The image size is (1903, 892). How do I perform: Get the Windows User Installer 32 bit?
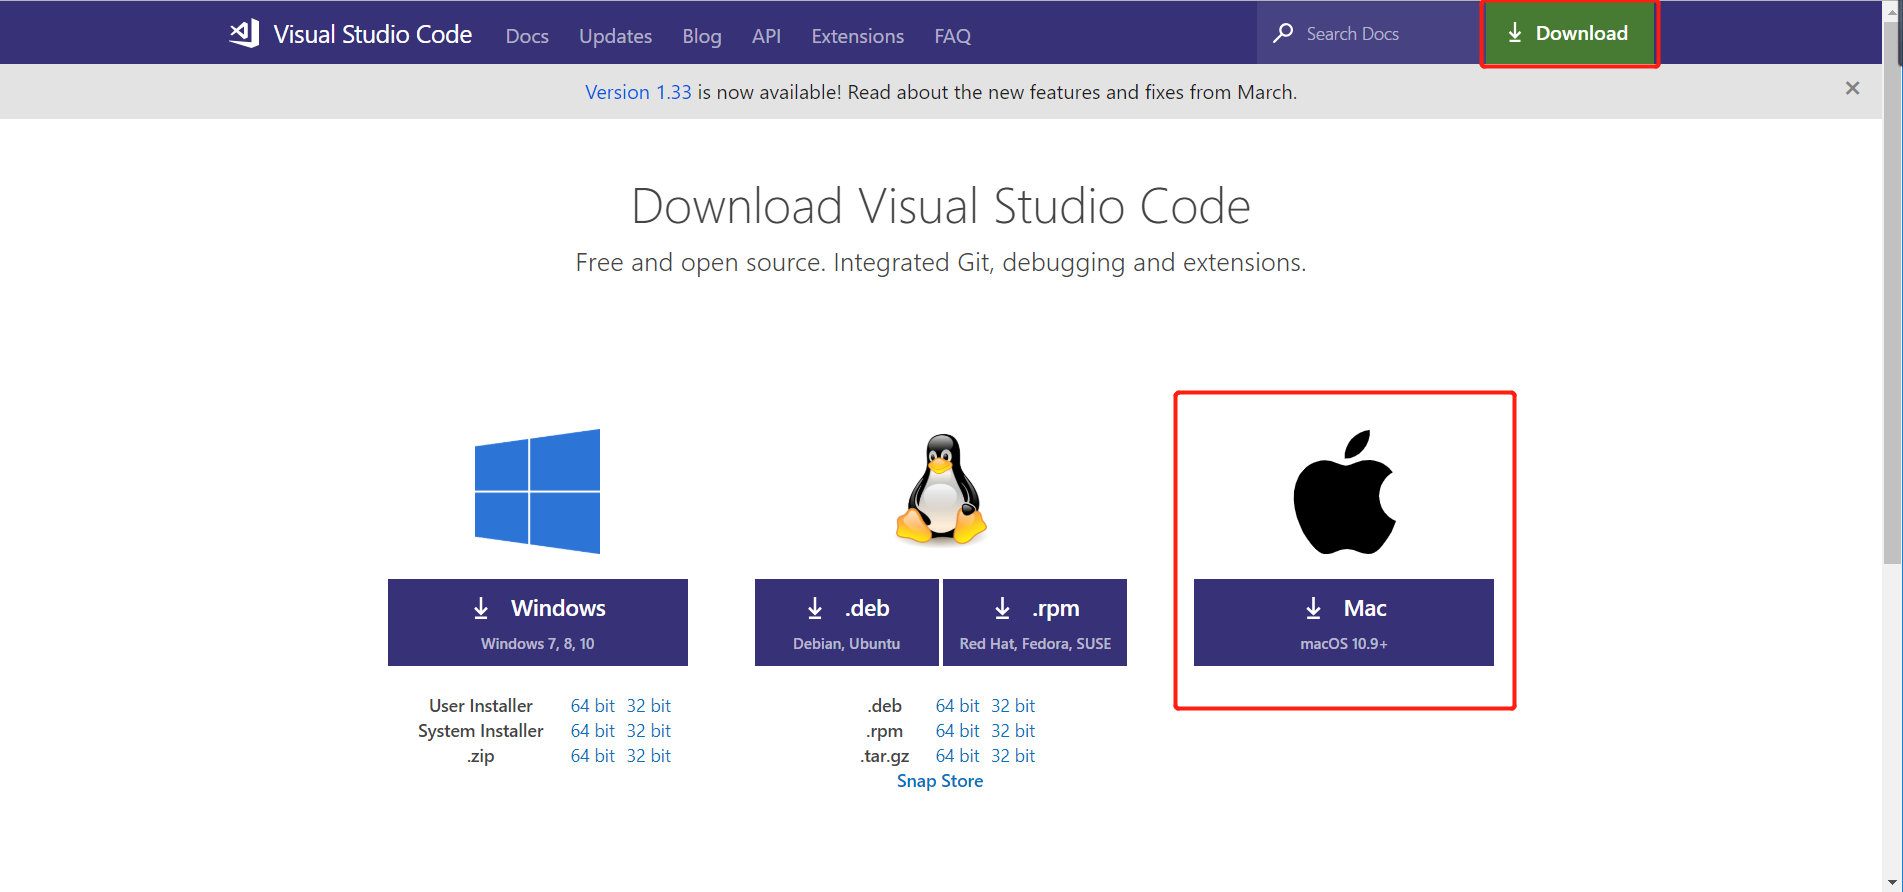(649, 706)
